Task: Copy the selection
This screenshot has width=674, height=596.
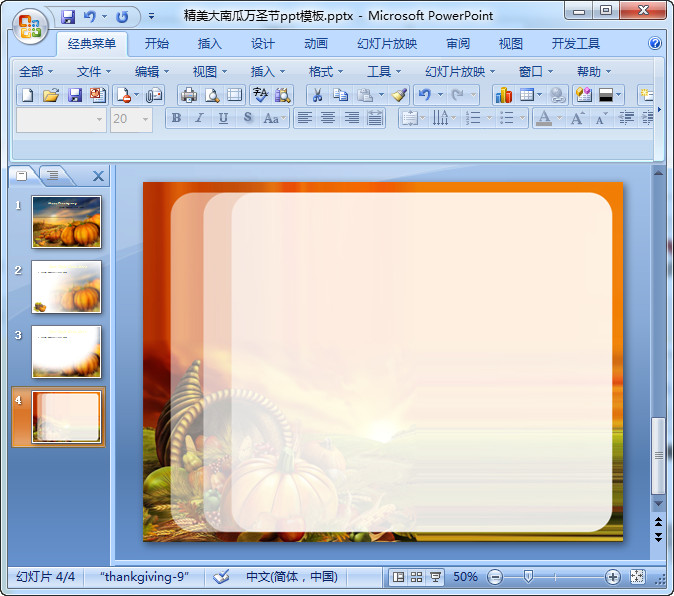Action: click(x=340, y=95)
